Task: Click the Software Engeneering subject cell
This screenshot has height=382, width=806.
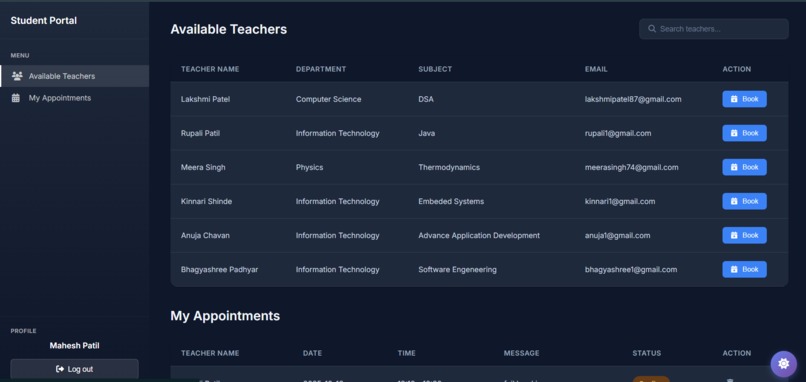Action: pos(457,269)
